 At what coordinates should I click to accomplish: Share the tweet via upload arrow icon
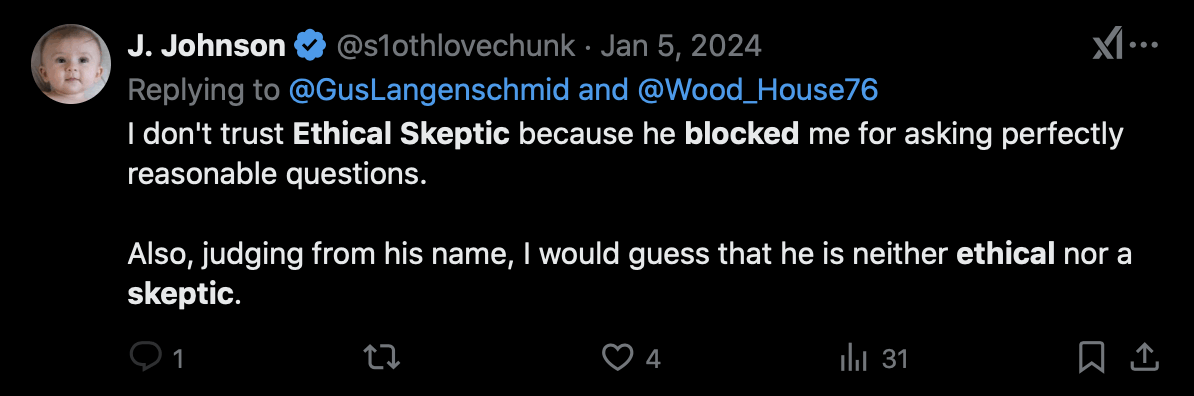click(1146, 357)
